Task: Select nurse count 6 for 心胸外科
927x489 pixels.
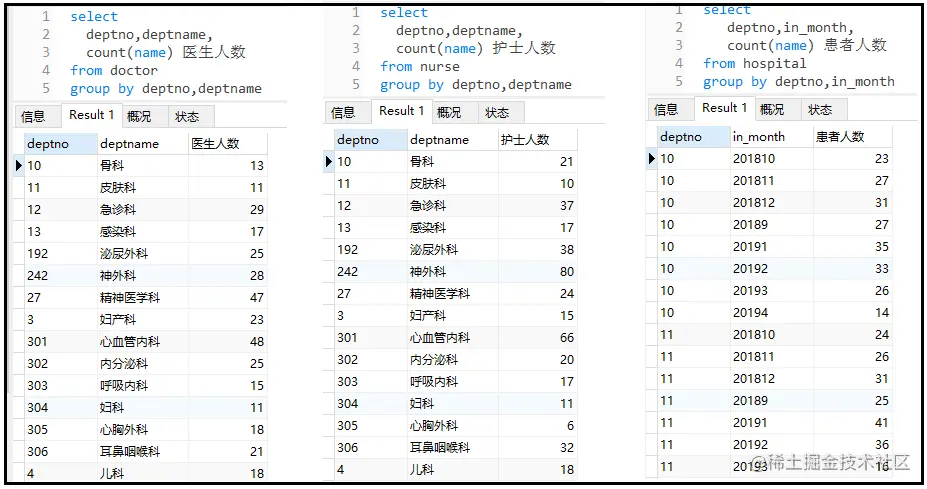Action: [x=537, y=426]
